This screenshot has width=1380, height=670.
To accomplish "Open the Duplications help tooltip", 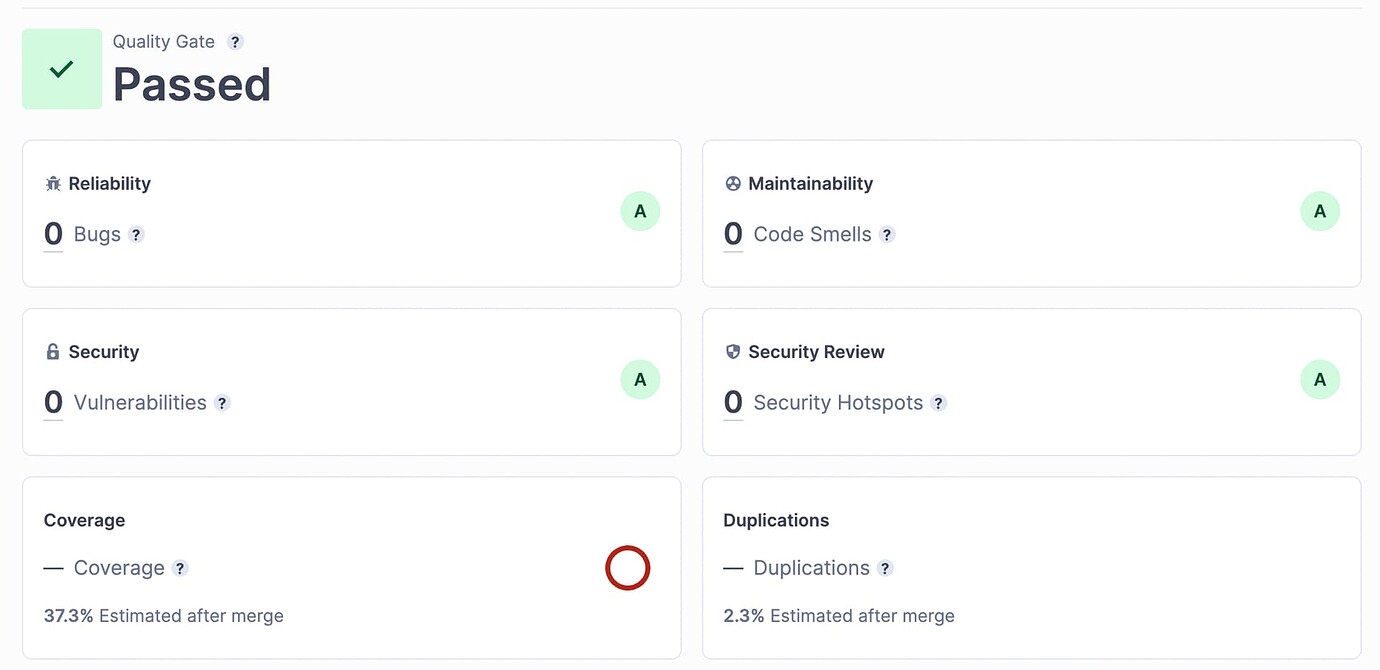I will 885,568.
